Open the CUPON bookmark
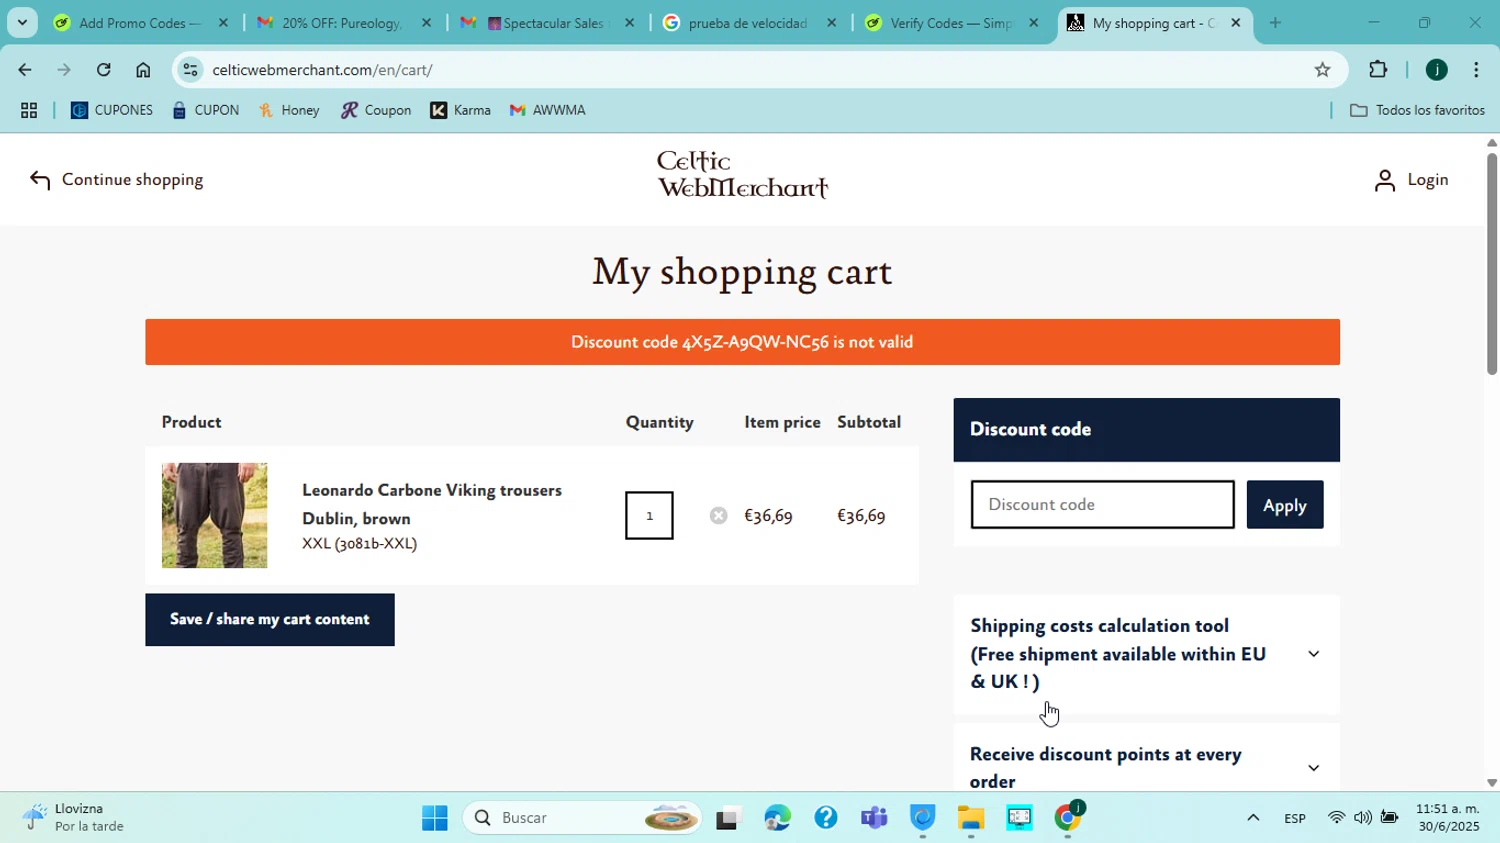Viewport: 1500px width, 843px height. pos(206,111)
